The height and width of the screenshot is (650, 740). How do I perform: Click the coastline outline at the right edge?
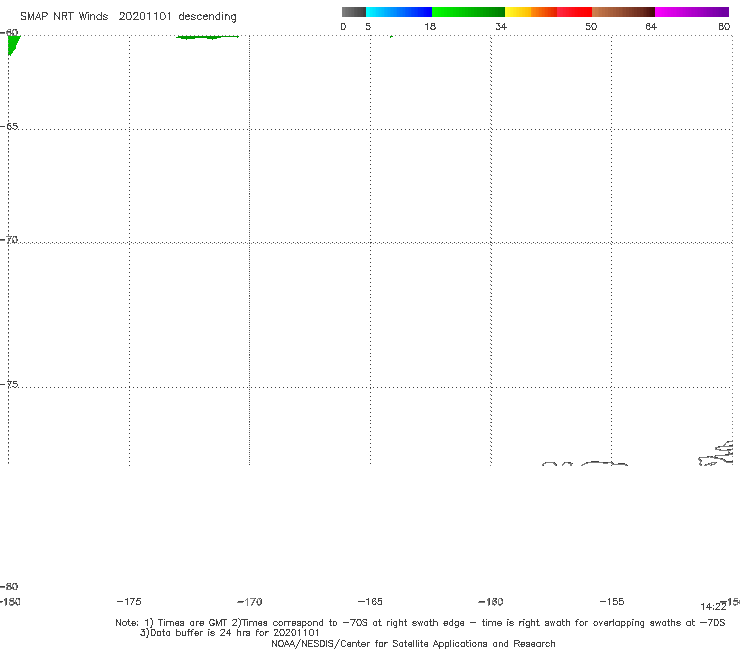(716, 454)
